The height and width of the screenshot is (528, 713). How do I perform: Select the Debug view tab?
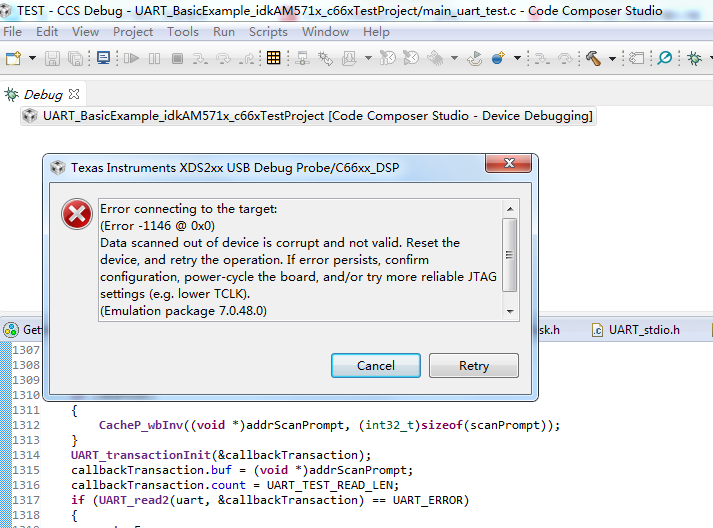[43, 95]
